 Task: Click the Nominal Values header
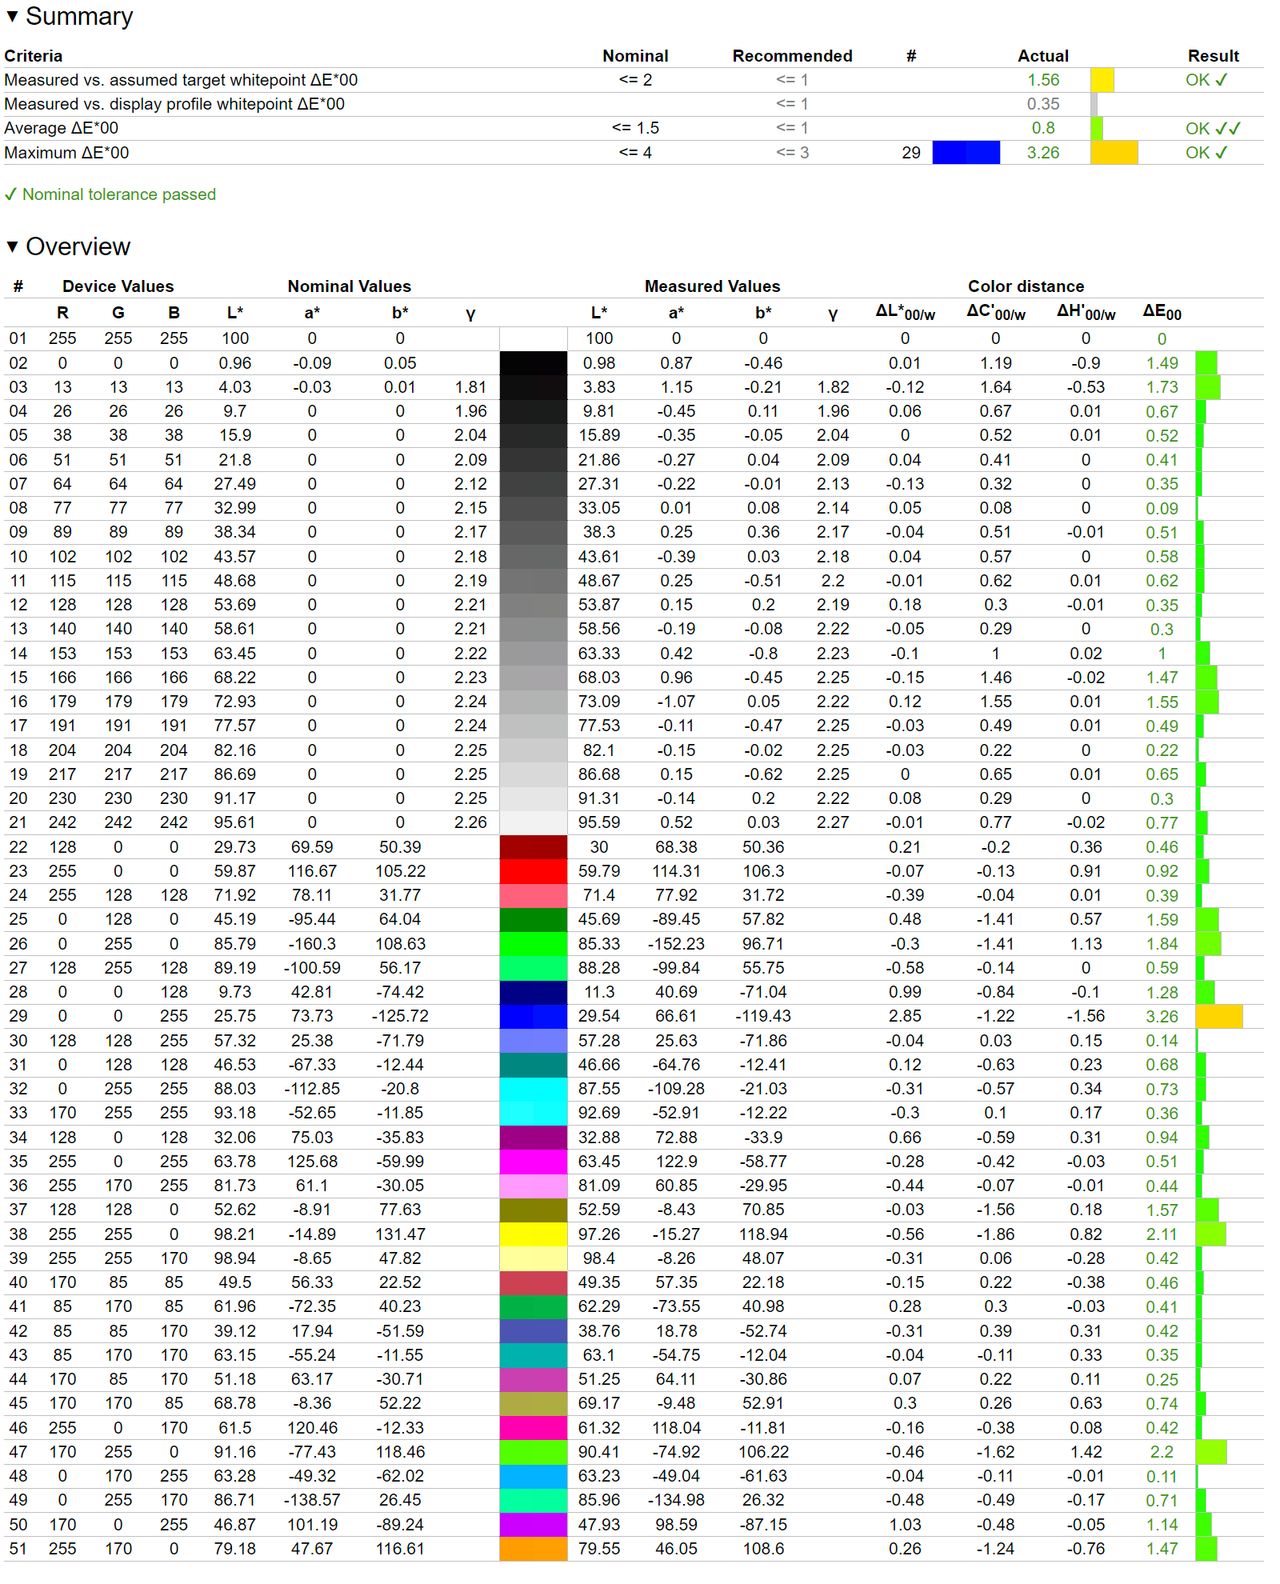(x=349, y=286)
